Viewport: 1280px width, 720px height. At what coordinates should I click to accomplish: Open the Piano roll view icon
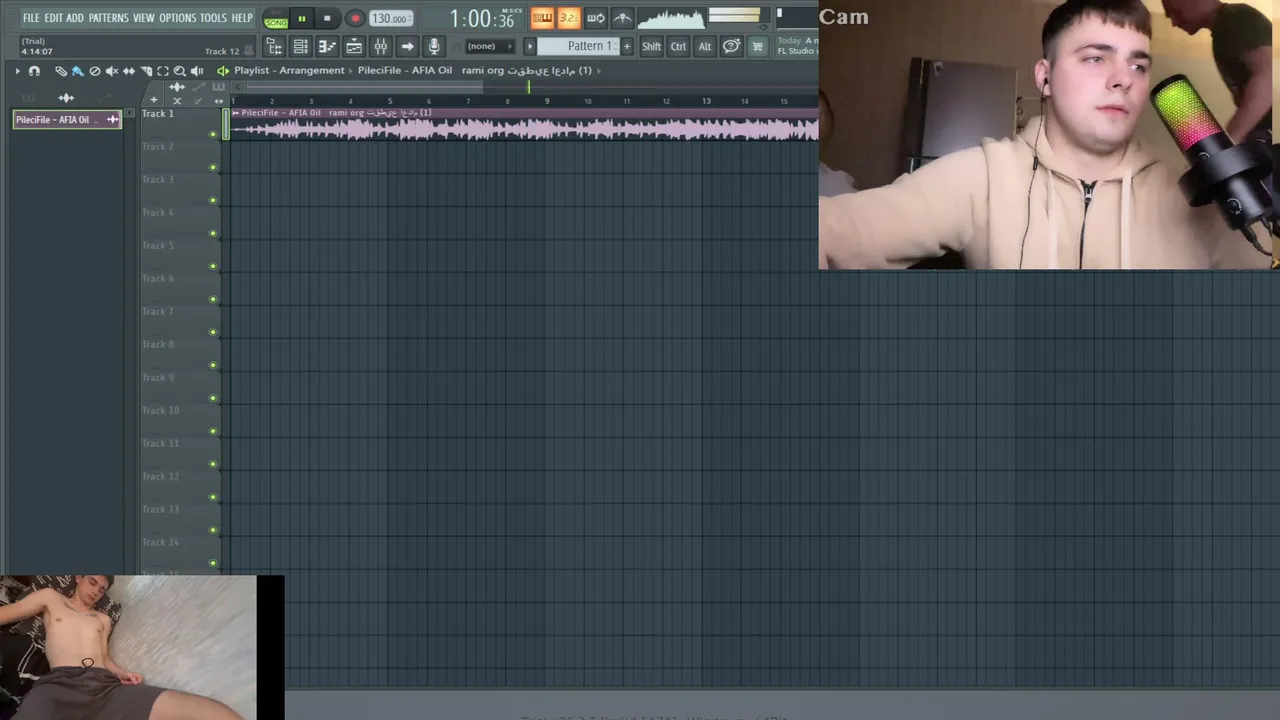327,46
